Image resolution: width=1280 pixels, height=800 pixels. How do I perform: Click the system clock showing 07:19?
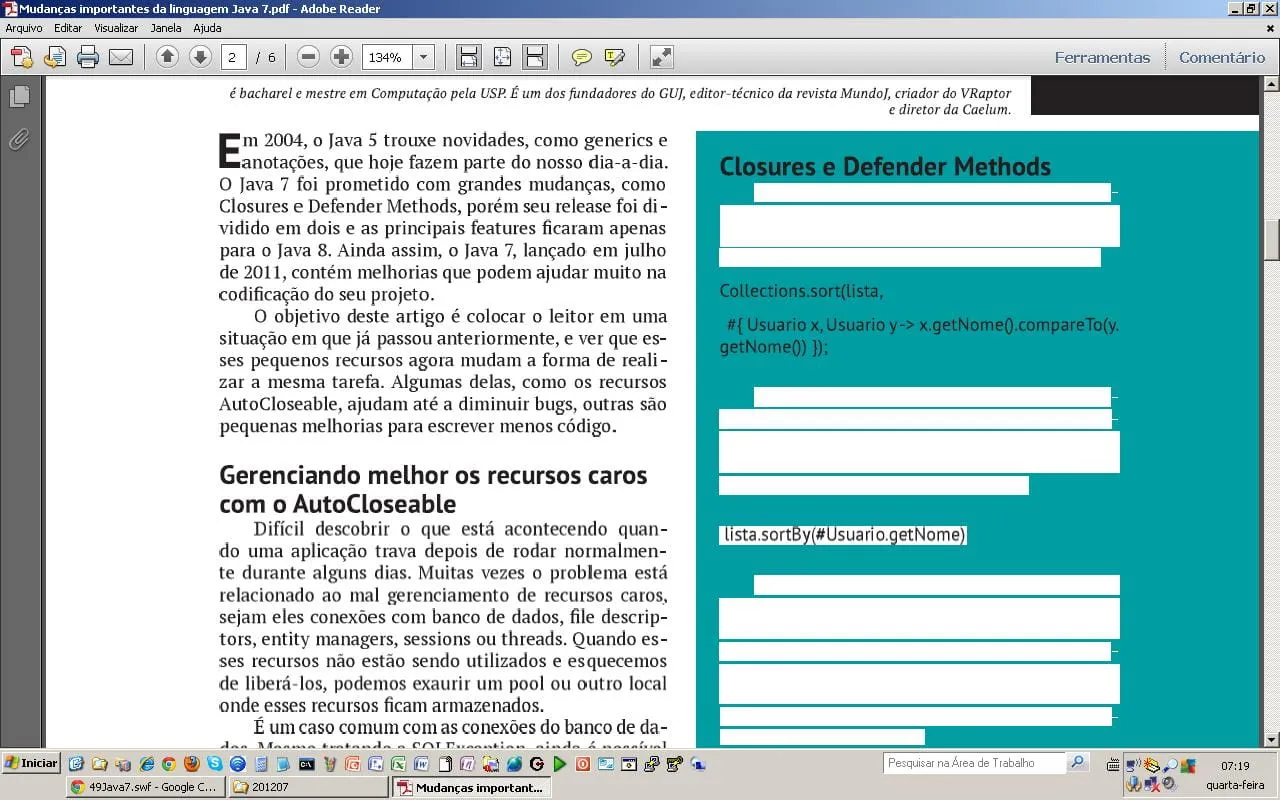click(1235, 766)
